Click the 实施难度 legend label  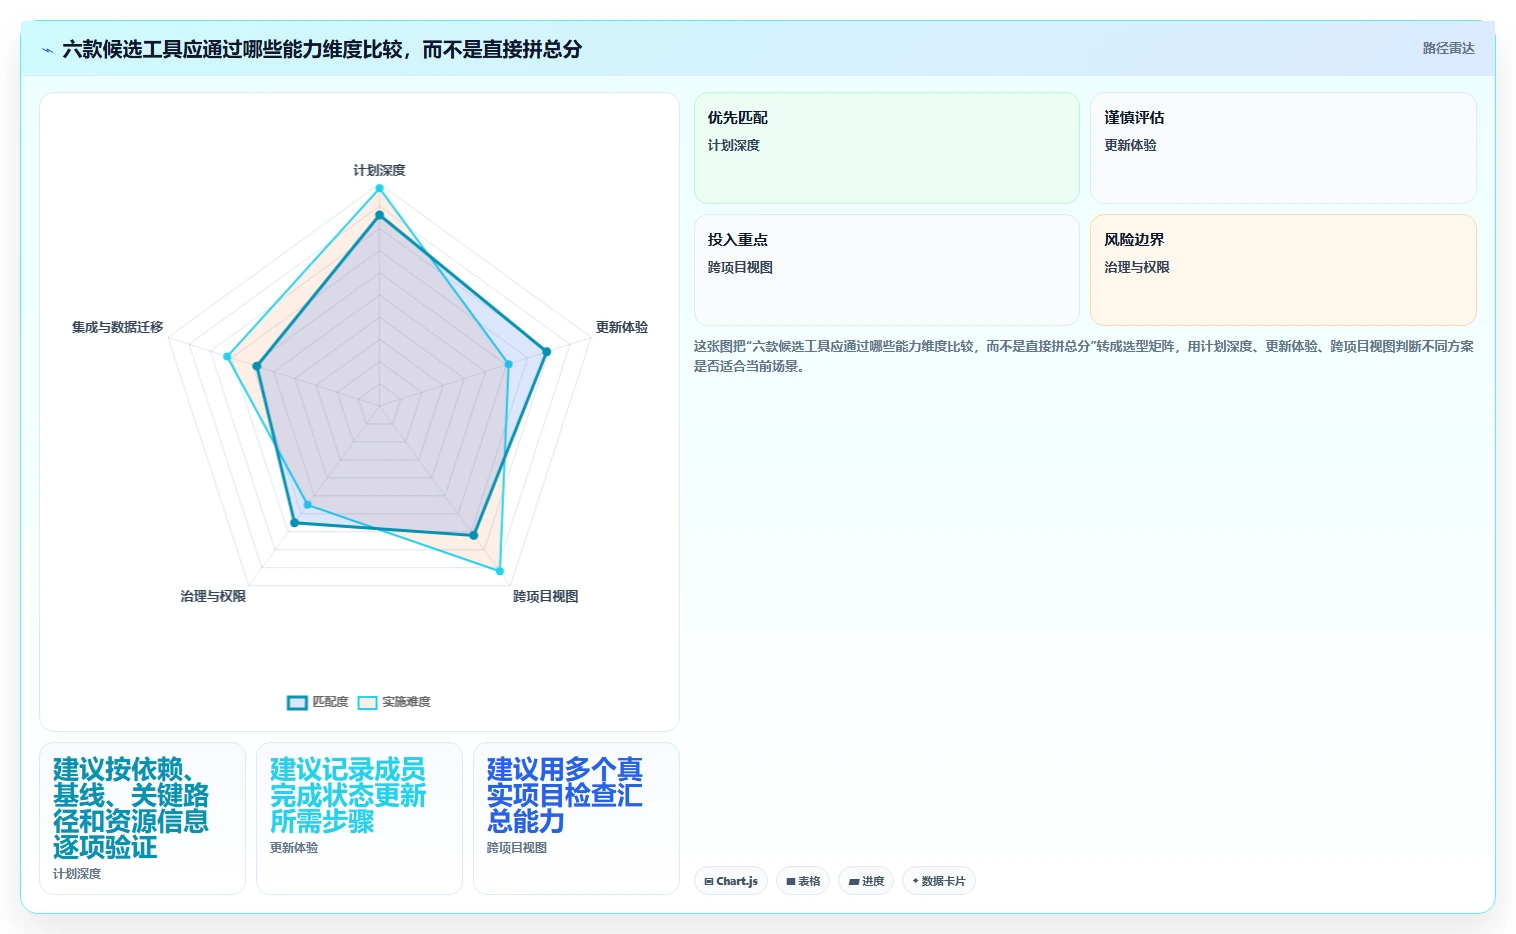tap(406, 702)
